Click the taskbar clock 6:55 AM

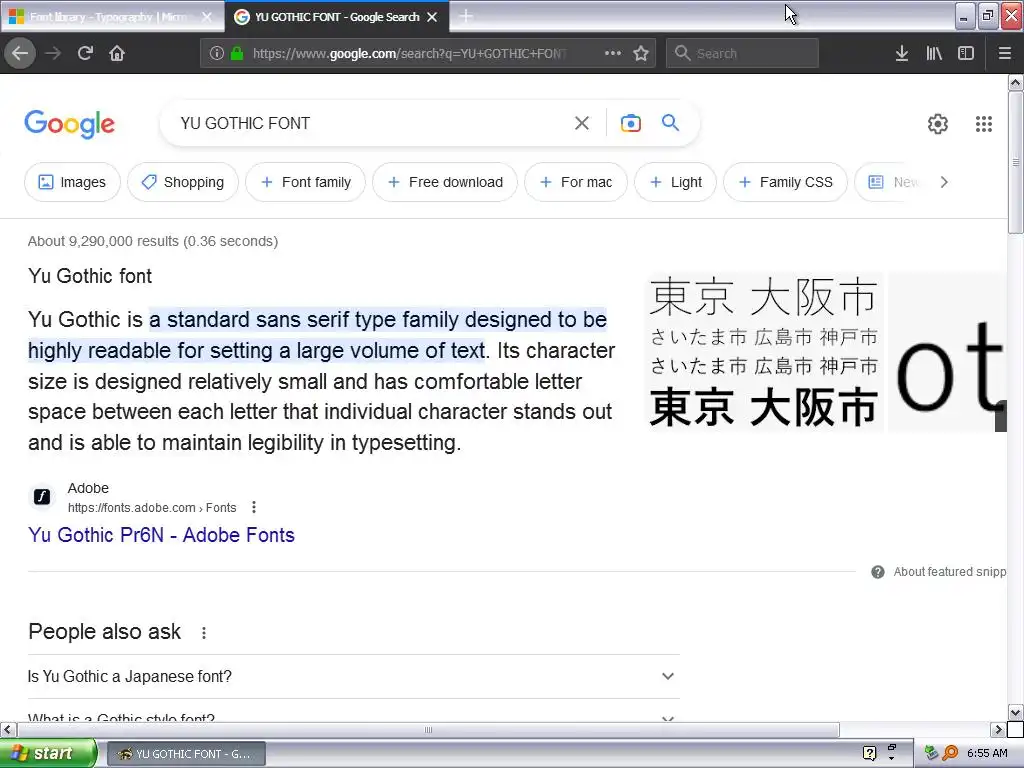[x=987, y=754]
